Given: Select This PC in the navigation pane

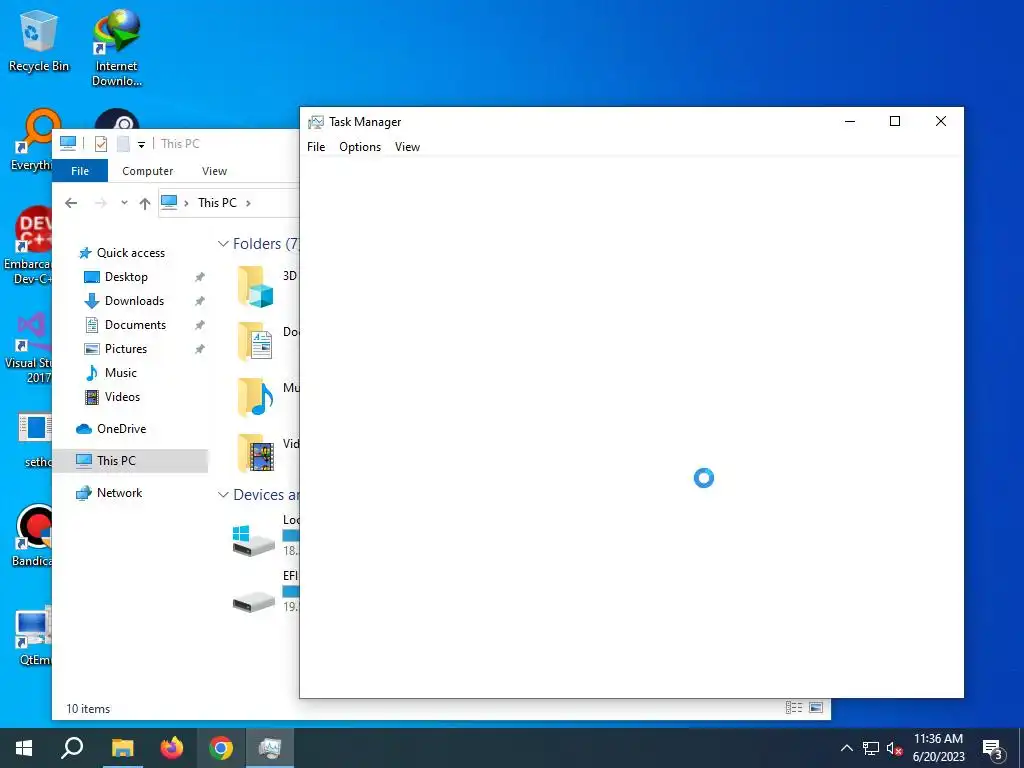Looking at the screenshot, I should [130, 461].
